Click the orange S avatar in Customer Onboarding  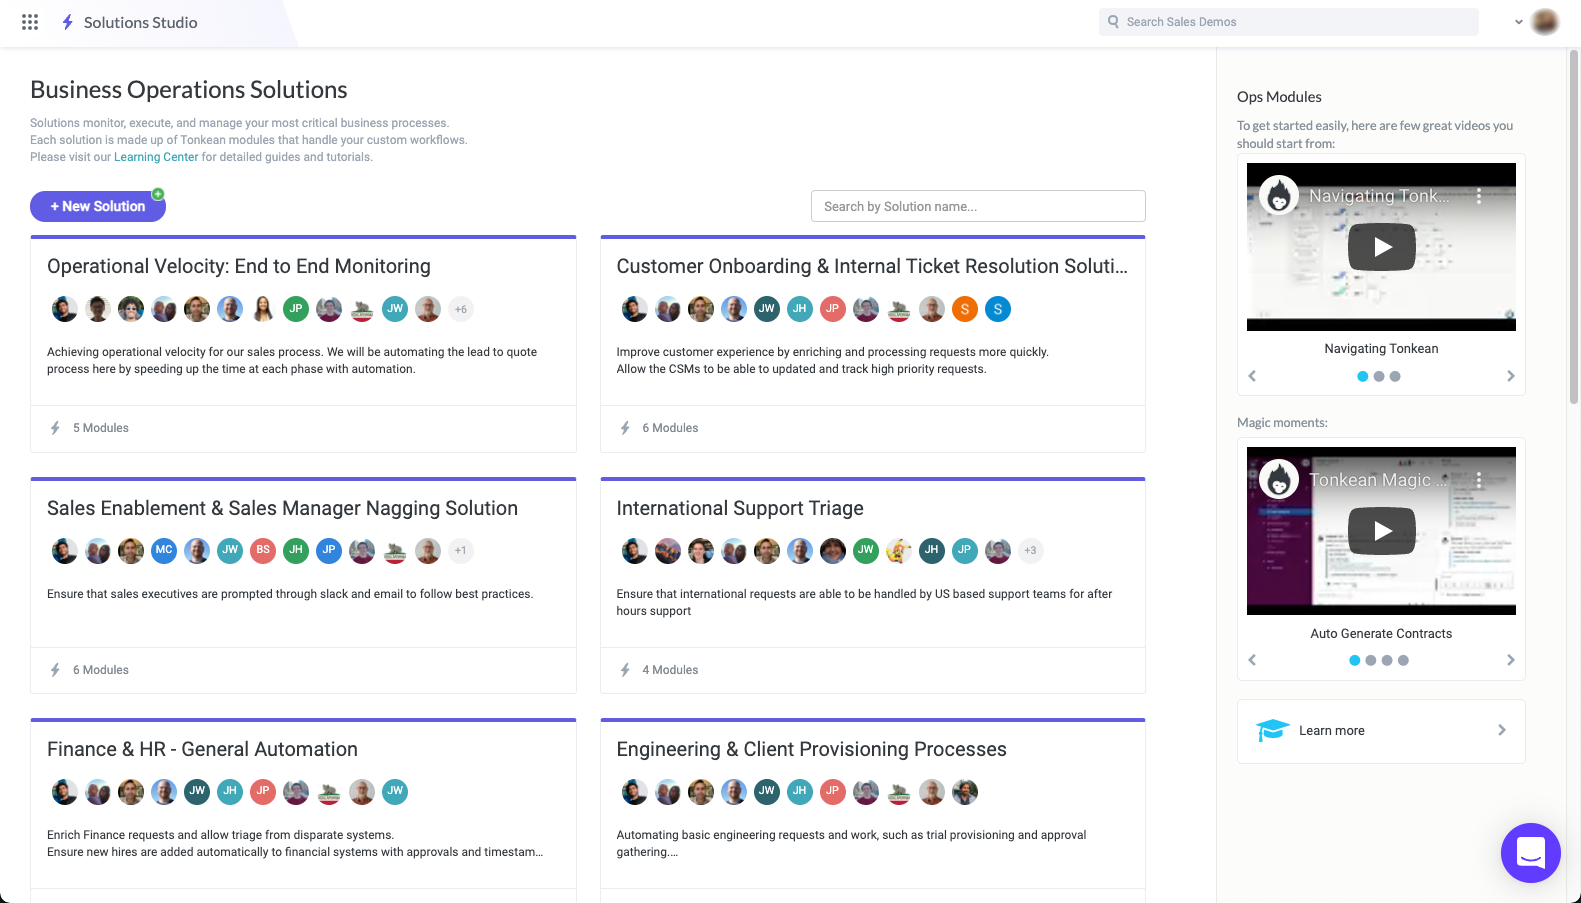(x=964, y=309)
